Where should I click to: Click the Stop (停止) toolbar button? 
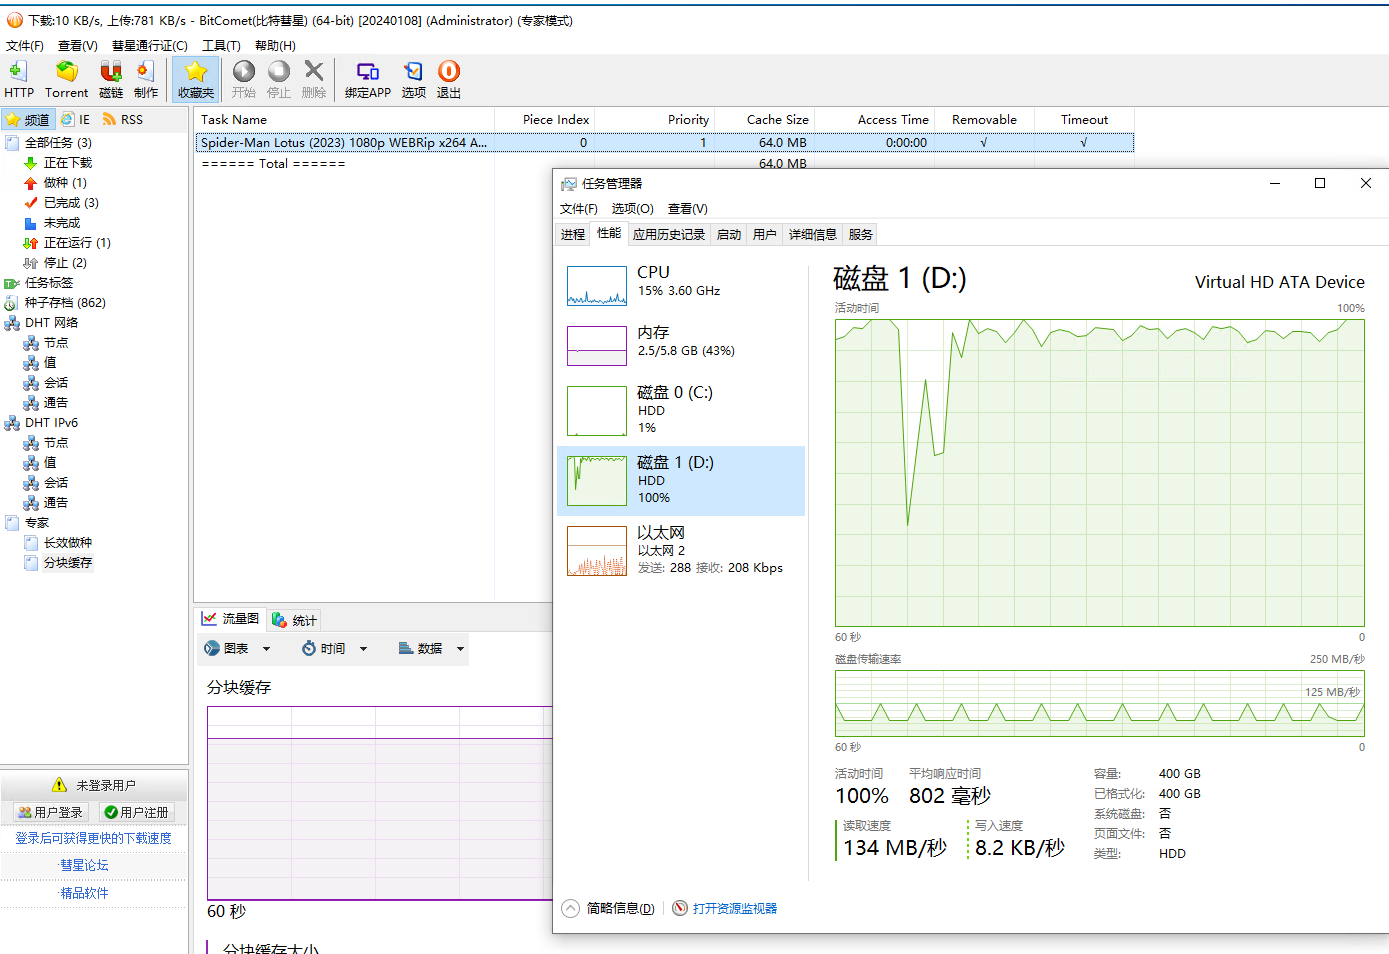279,79
